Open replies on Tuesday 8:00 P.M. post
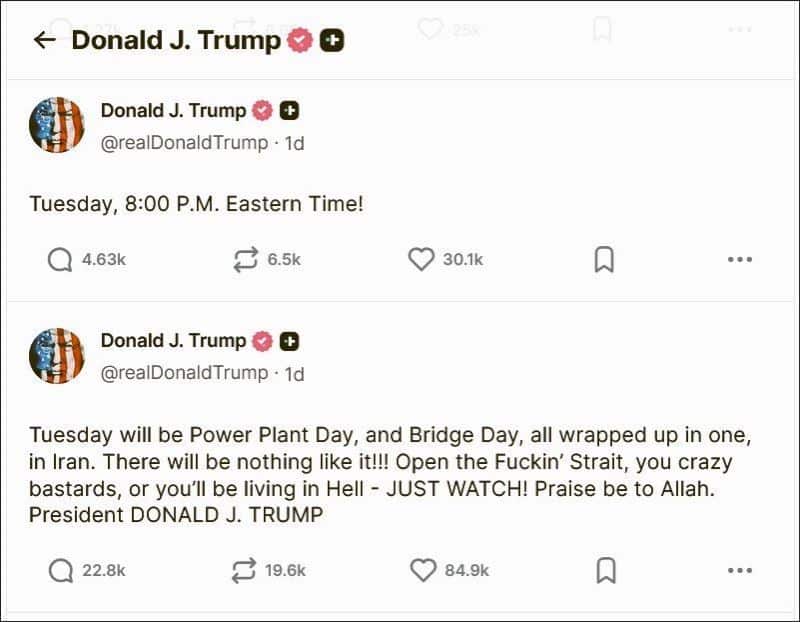 60,260
